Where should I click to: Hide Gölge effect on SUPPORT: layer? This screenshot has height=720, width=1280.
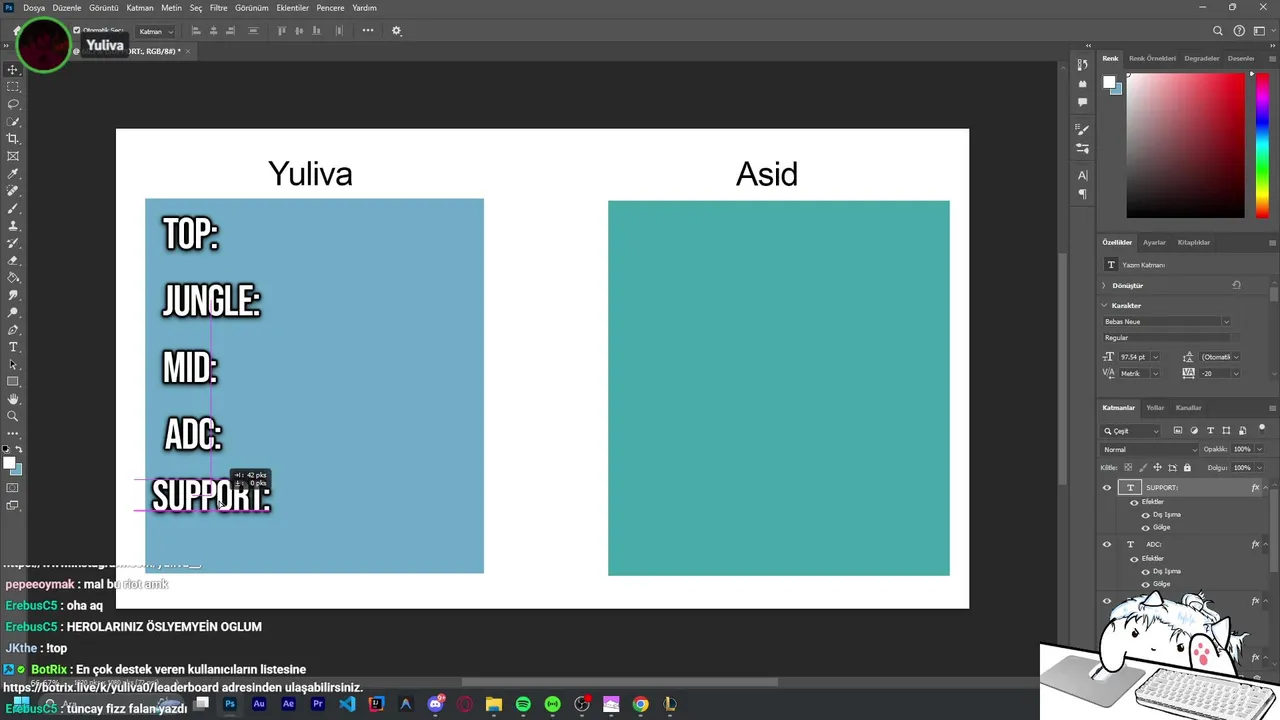pos(1145,527)
